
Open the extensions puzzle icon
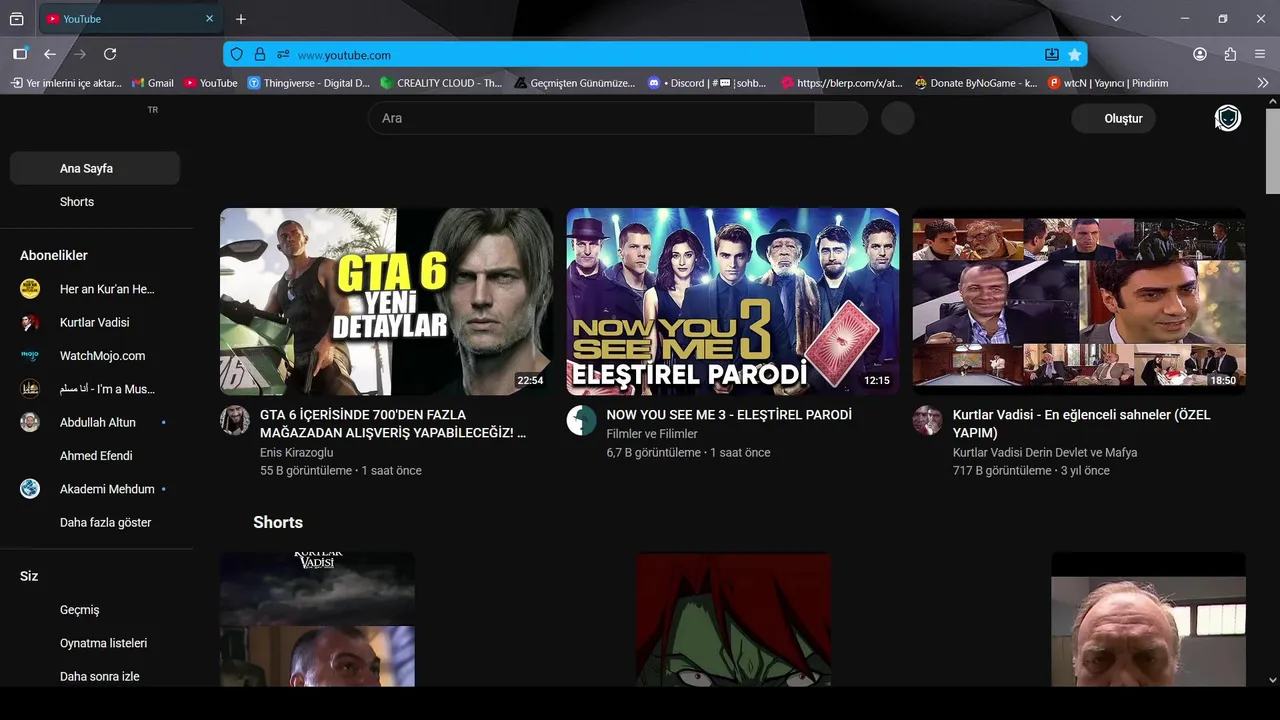(x=1230, y=54)
